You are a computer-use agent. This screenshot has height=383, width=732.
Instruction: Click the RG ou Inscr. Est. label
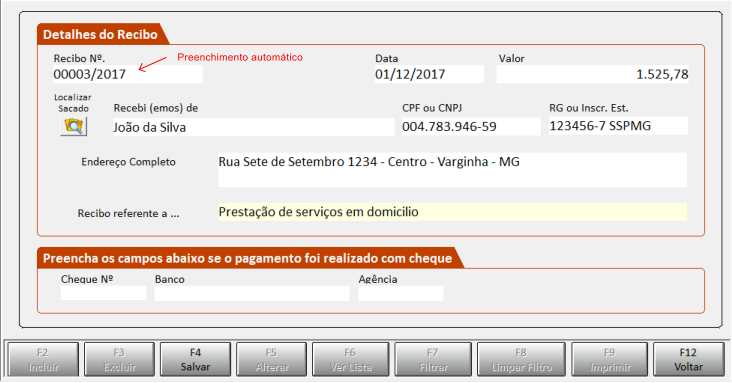(589, 108)
